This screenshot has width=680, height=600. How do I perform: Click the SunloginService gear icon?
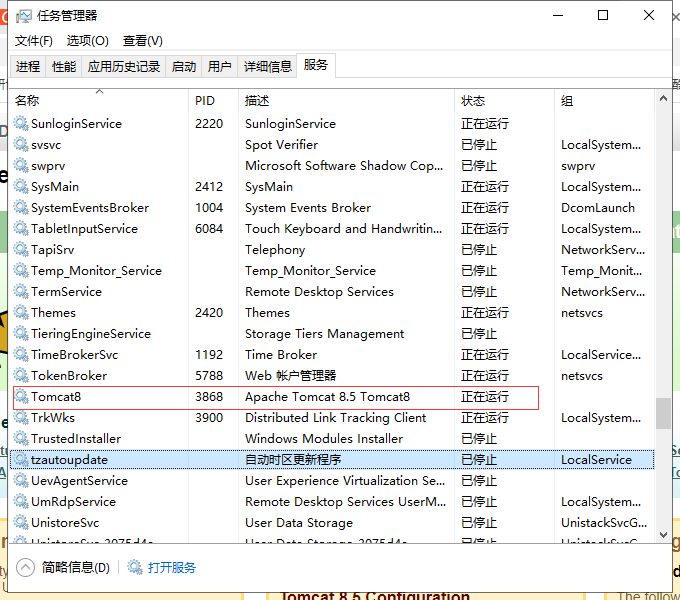tap(21, 124)
